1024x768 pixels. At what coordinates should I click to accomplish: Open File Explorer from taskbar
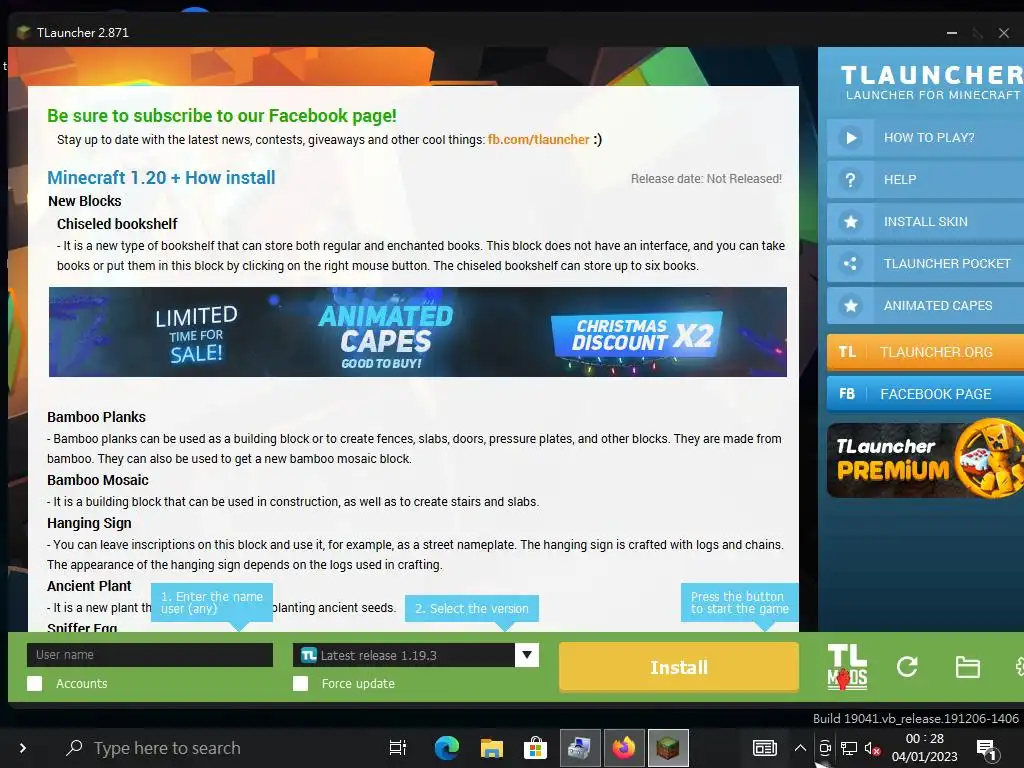491,748
